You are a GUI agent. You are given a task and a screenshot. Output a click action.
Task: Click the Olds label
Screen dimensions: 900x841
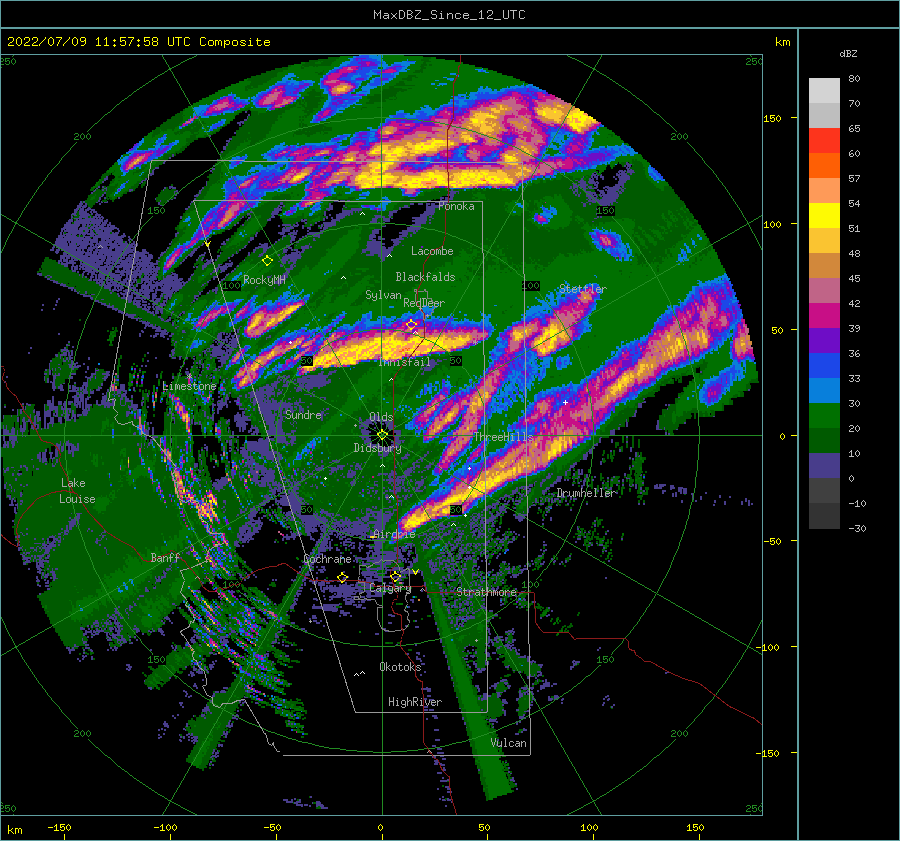coord(381,417)
